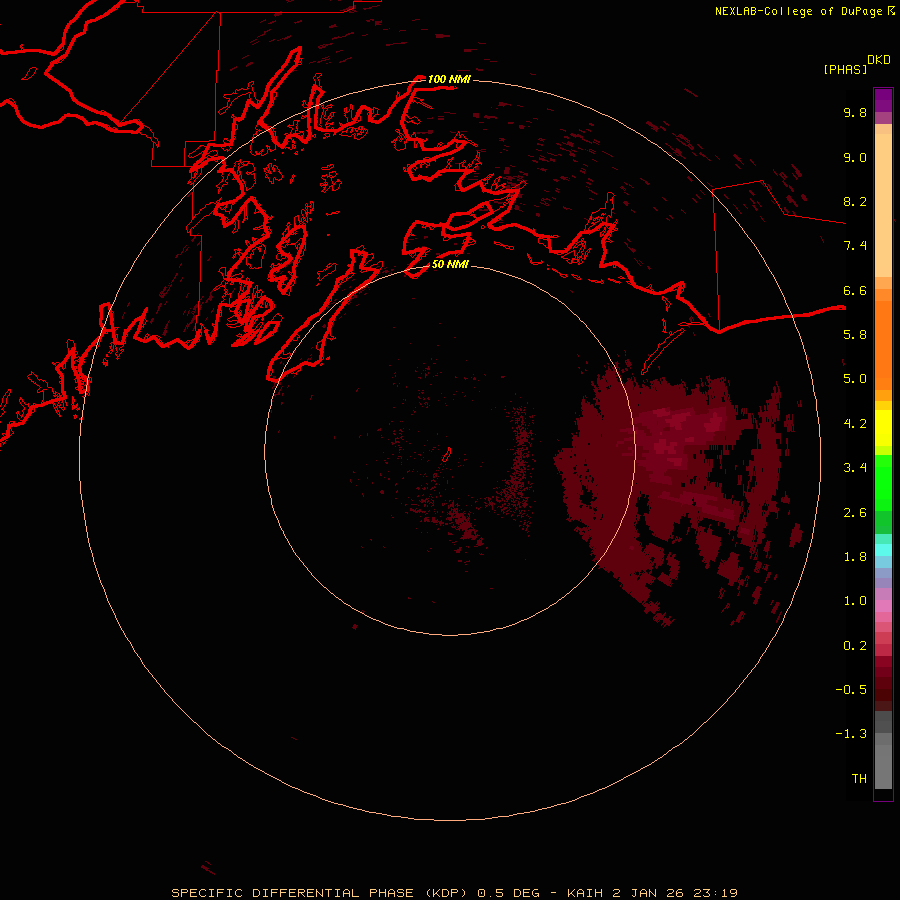The height and width of the screenshot is (900, 900).
Task: Click the 1.8 value on the color scale
Action: click(x=855, y=557)
